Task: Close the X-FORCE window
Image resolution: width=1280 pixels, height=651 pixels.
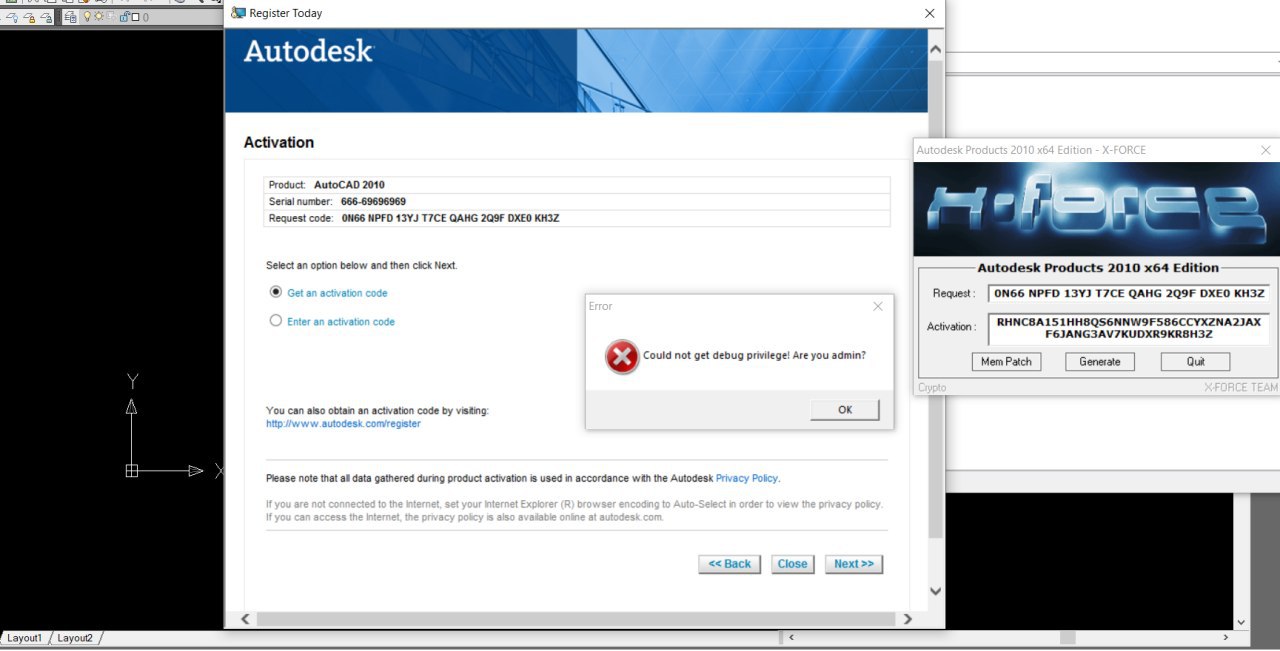Action: tap(1265, 150)
